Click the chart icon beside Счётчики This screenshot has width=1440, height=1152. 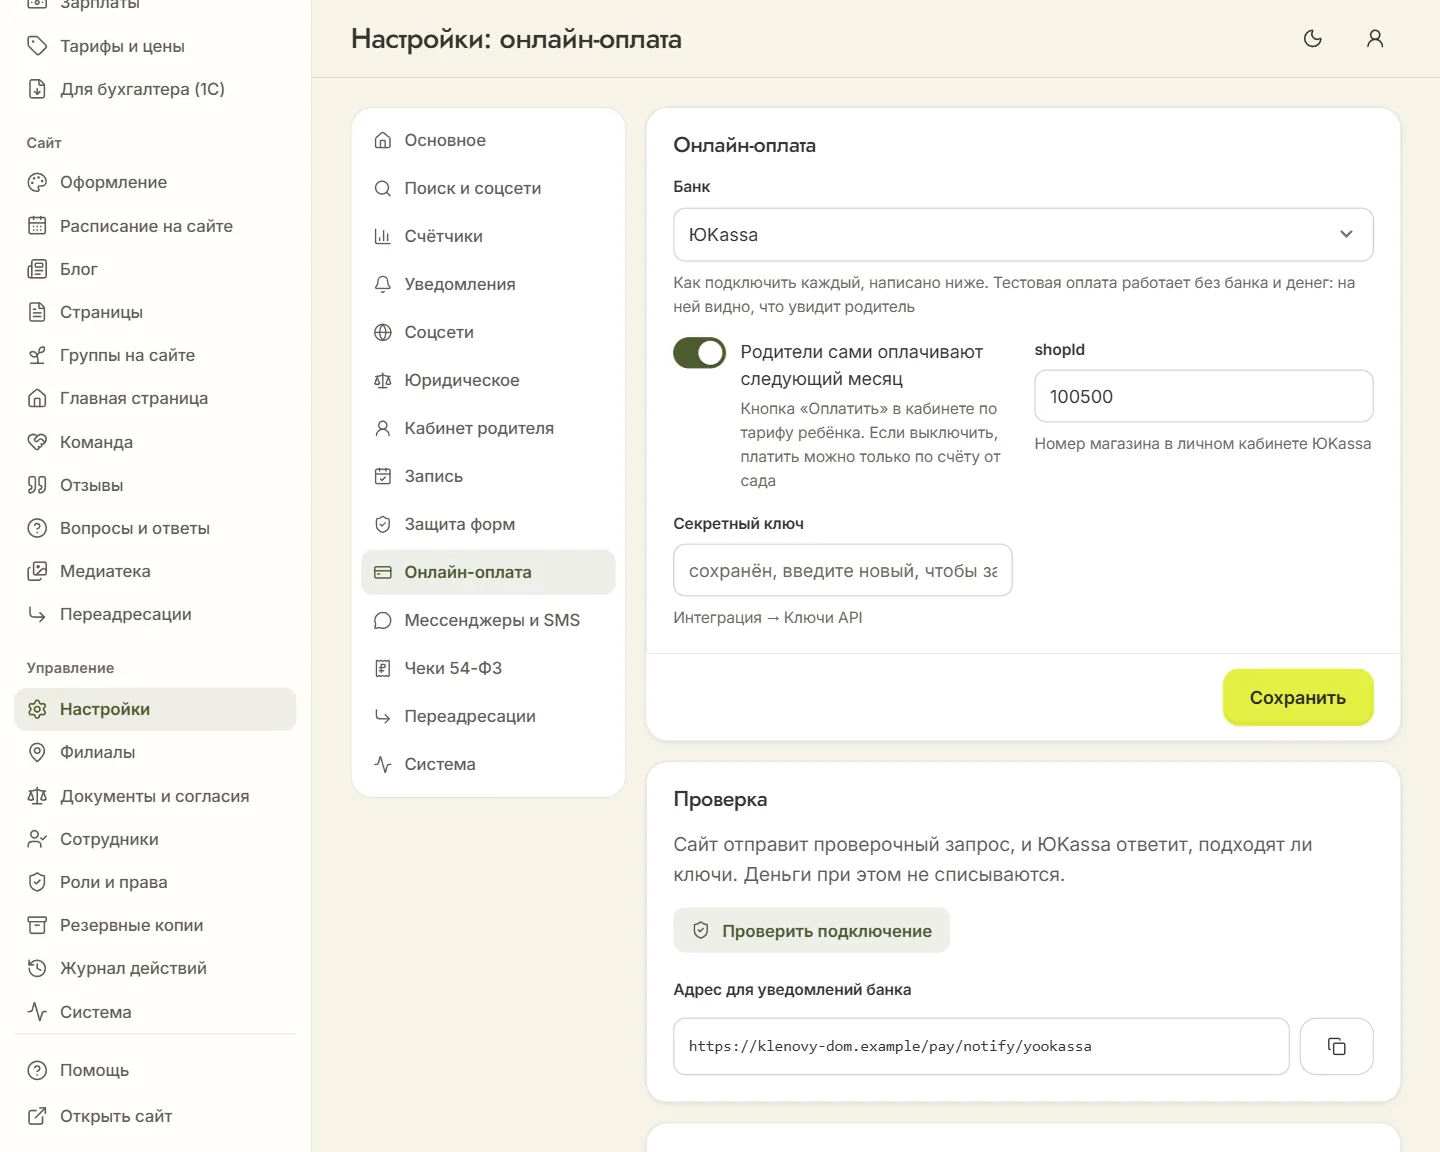pos(383,236)
